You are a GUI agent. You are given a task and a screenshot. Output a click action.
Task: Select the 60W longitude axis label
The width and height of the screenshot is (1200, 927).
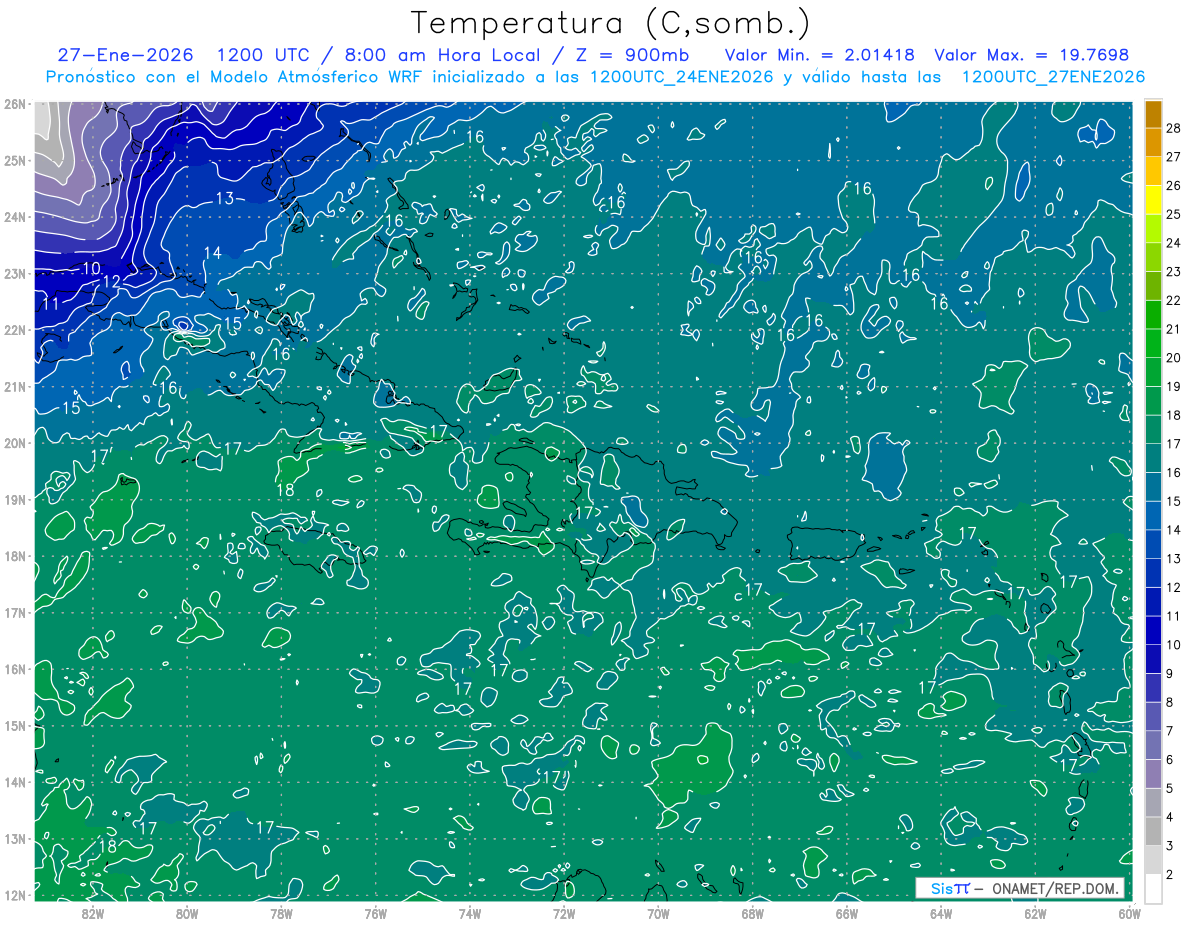tap(1129, 914)
